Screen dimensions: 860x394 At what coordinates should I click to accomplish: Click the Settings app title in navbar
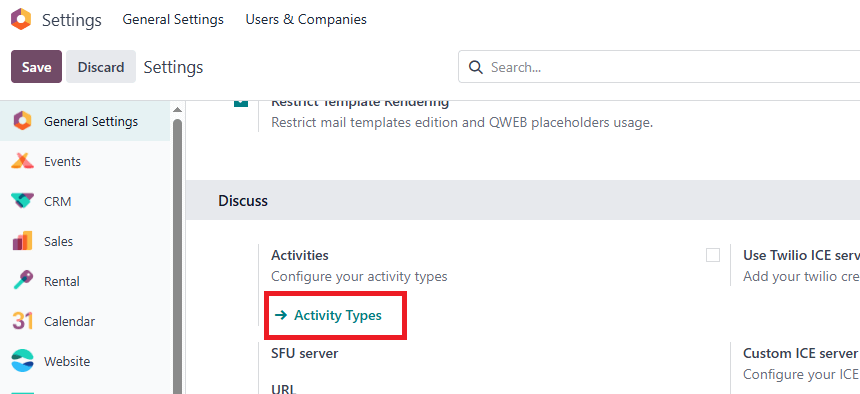(72, 20)
